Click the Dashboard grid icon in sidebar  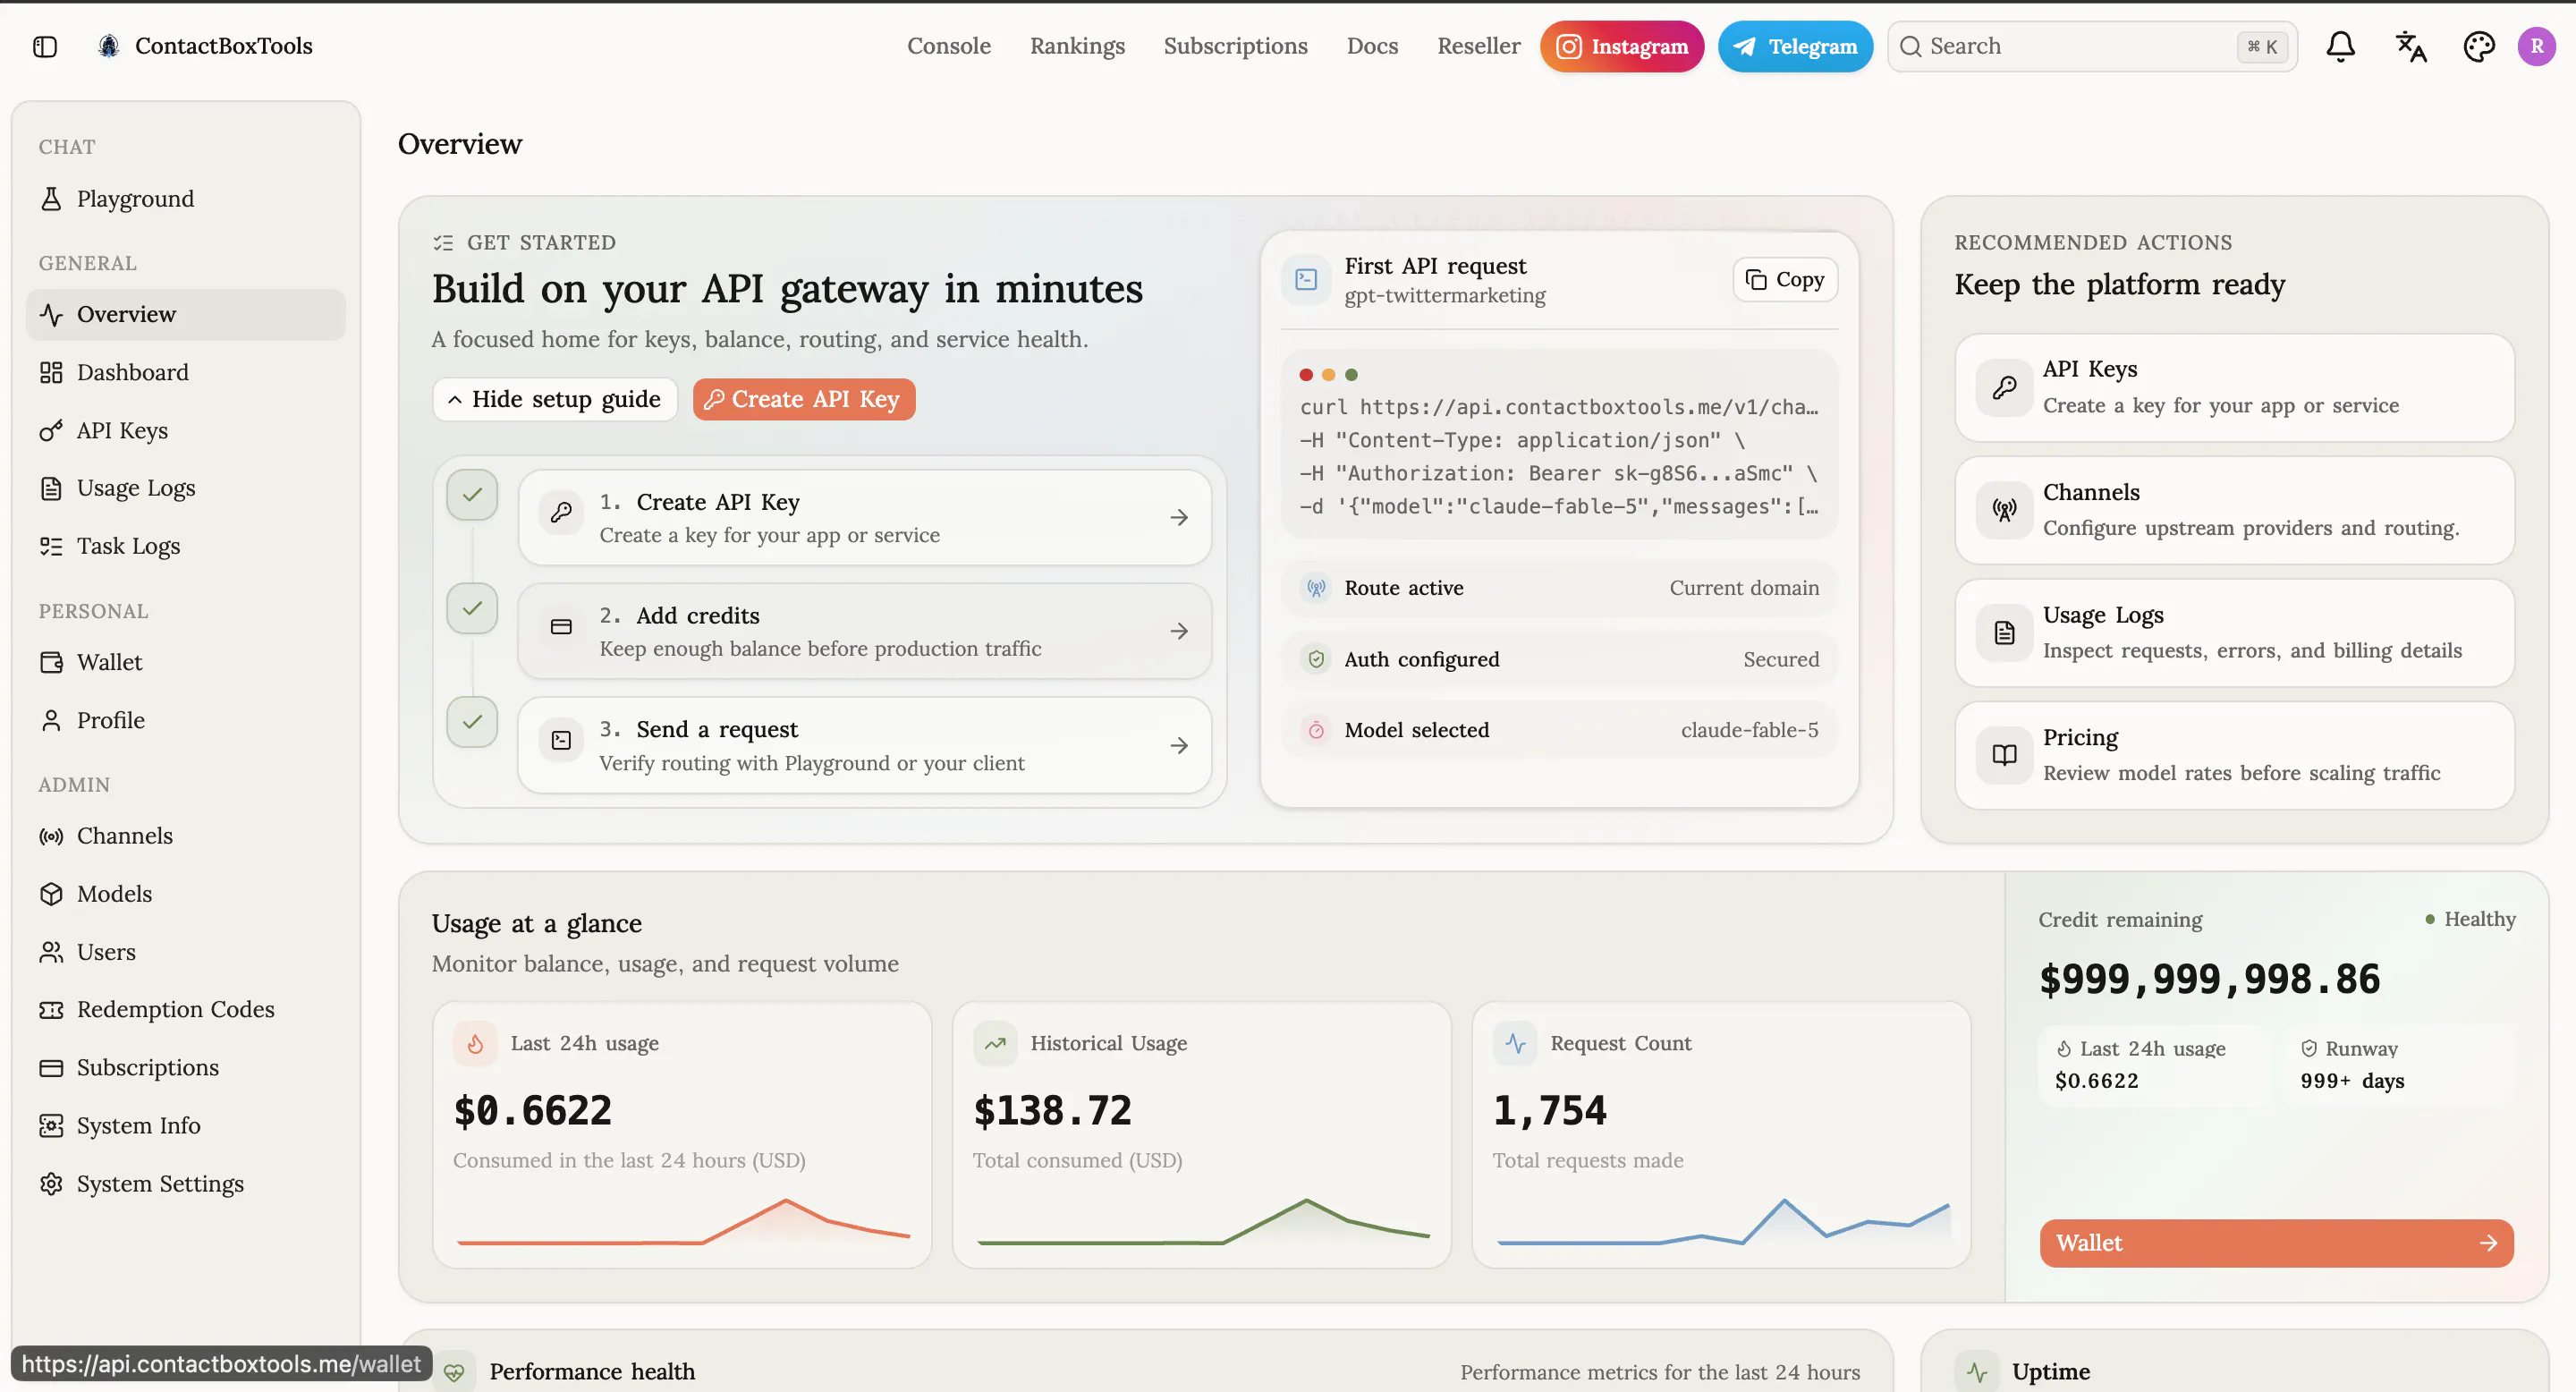click(x=51, y=372)
